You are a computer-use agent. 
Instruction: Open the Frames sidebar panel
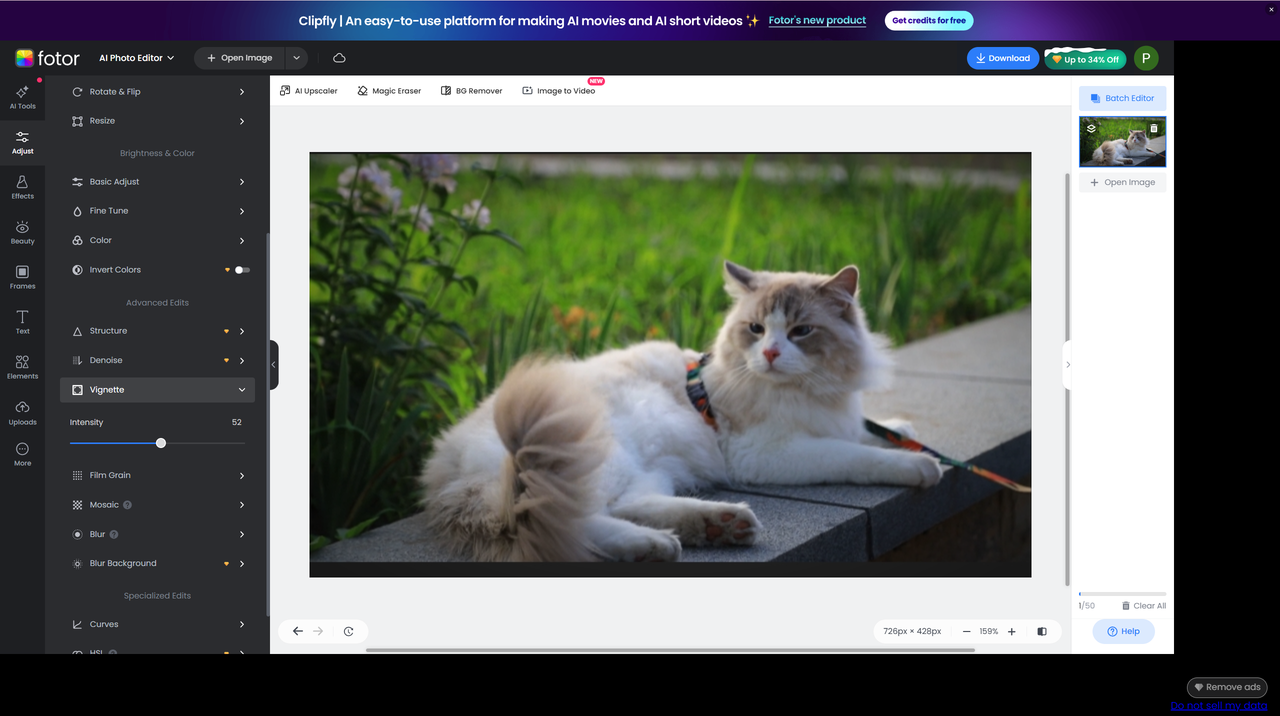click(22, 277)
